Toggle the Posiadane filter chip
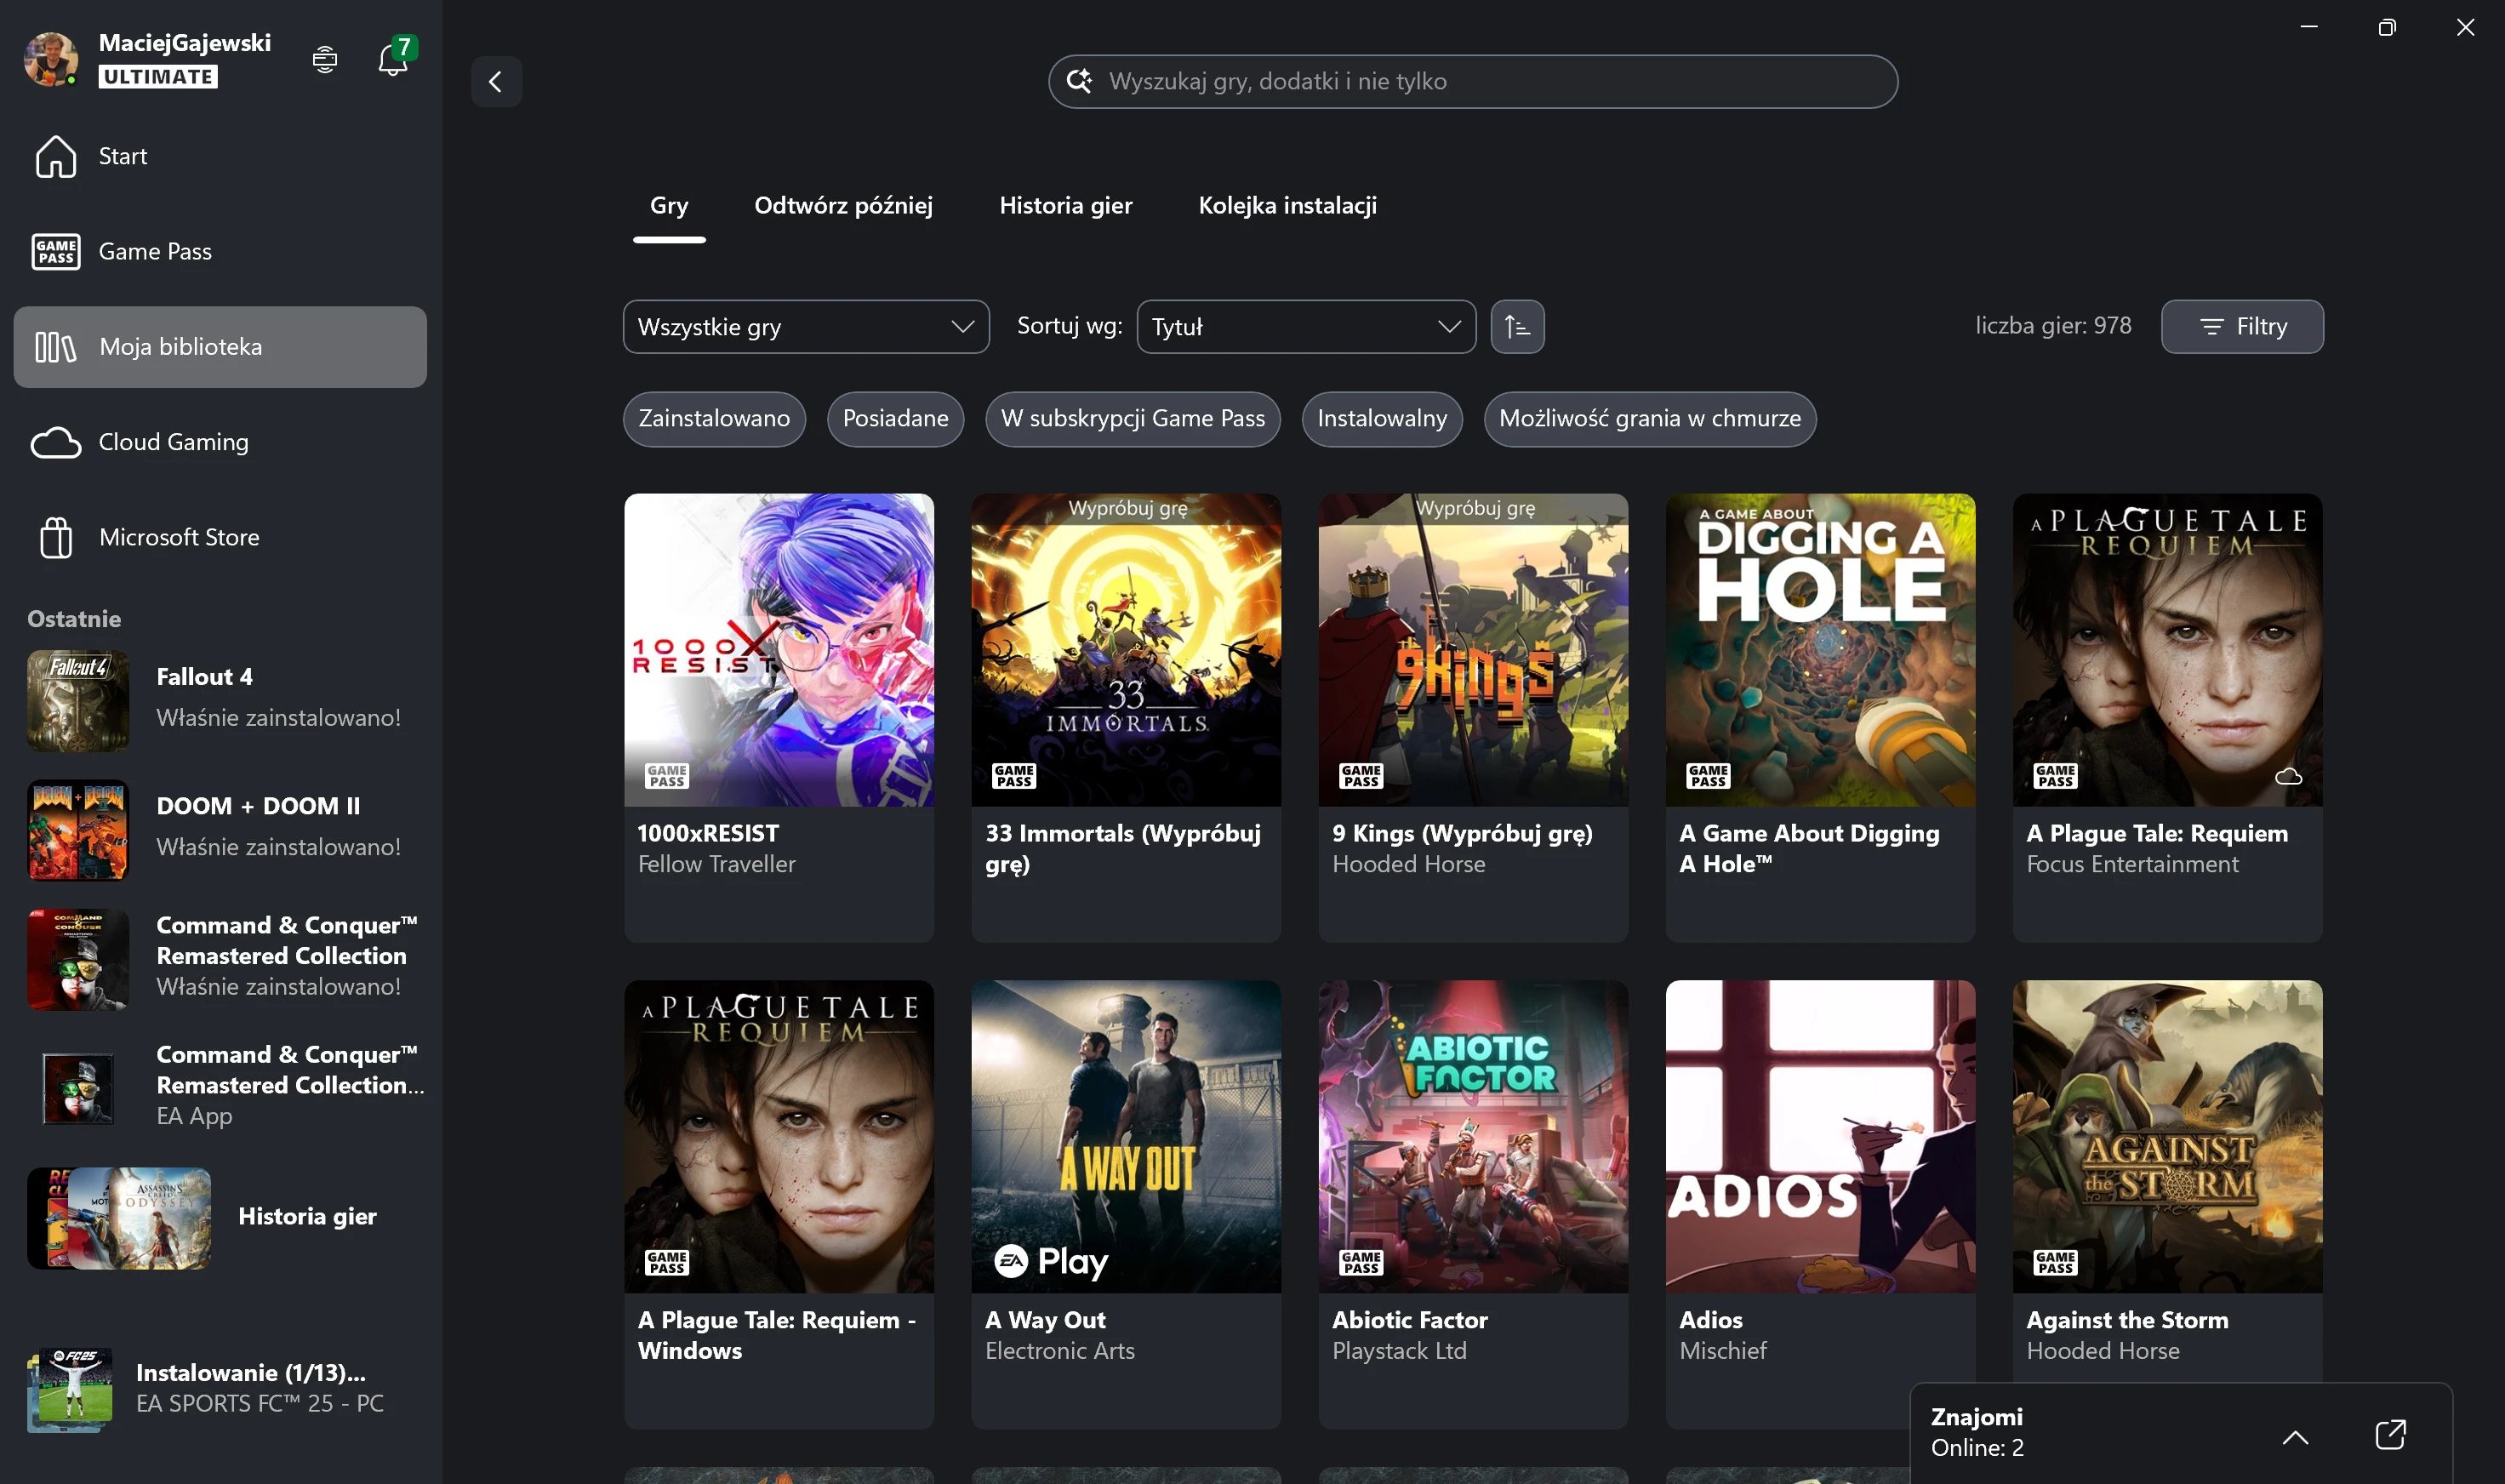Screen dimensions: 2505x1484 [x=894, y=419]
